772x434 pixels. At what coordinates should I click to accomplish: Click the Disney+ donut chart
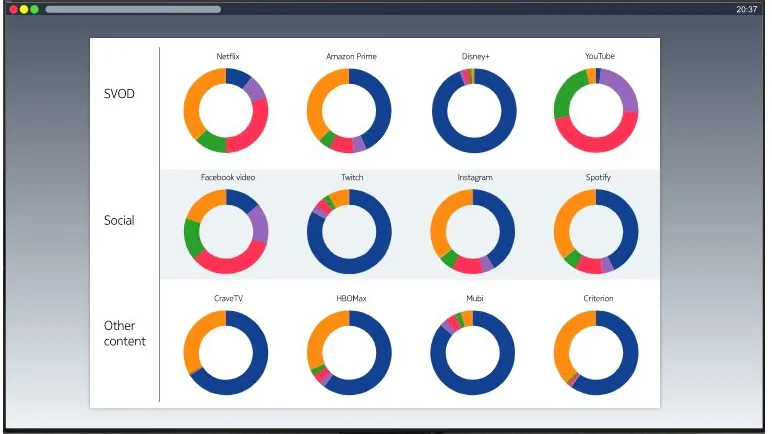click(474, 110)
